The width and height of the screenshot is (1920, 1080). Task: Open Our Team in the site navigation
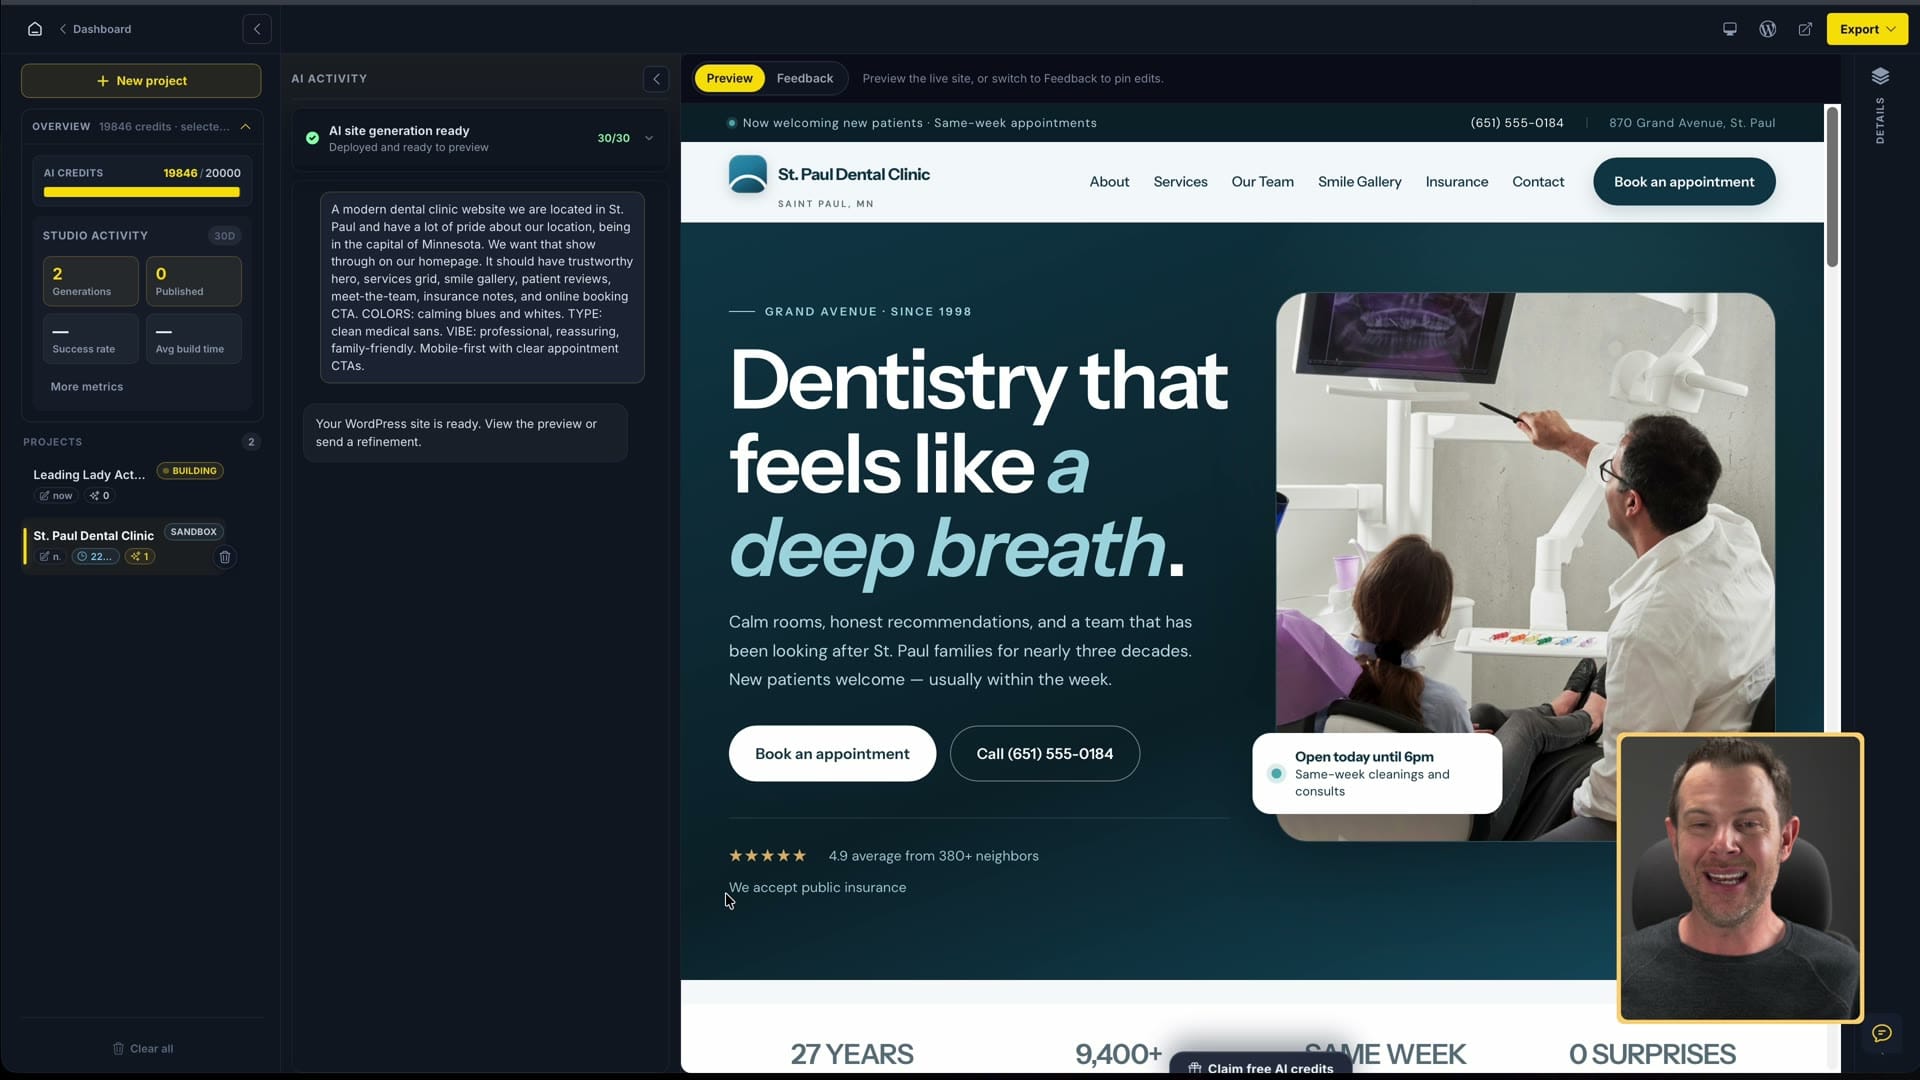1262,182
